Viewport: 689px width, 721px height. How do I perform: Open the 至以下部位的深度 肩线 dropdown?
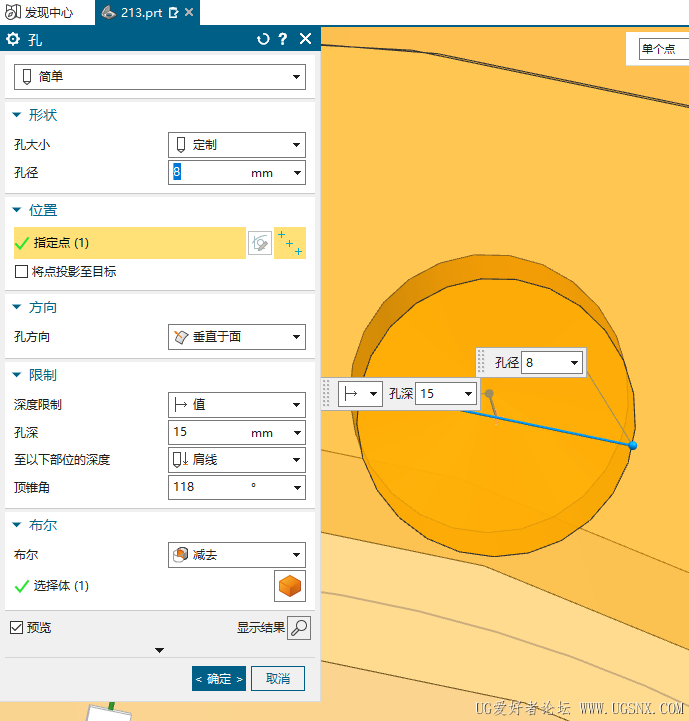[236, 460]
